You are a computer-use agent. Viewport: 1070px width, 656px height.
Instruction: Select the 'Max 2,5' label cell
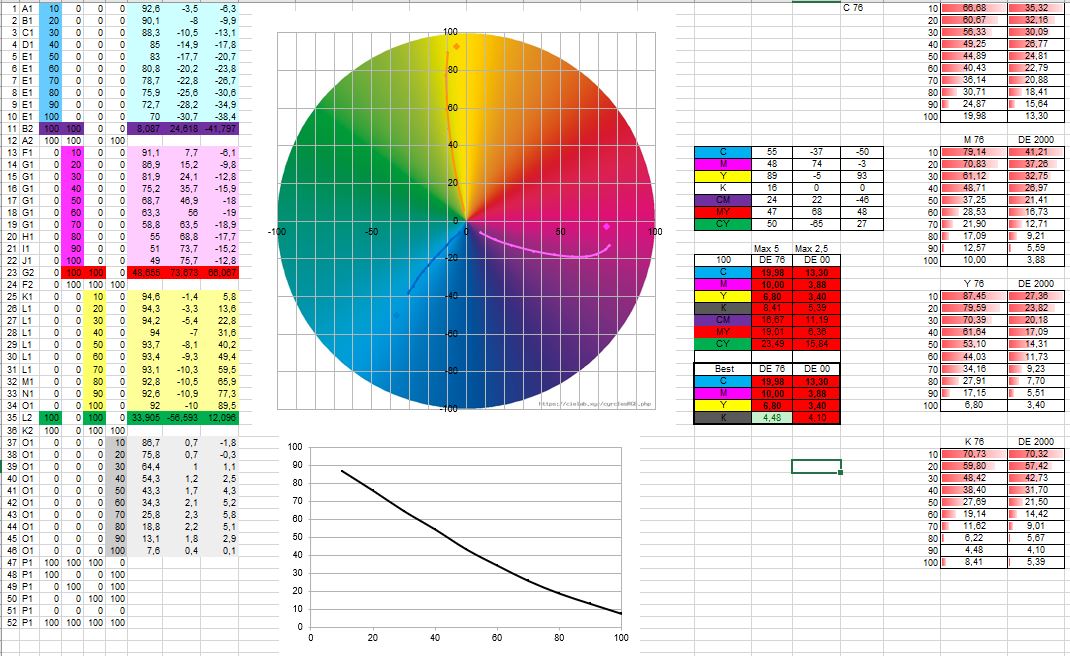(x=816, y=248)
